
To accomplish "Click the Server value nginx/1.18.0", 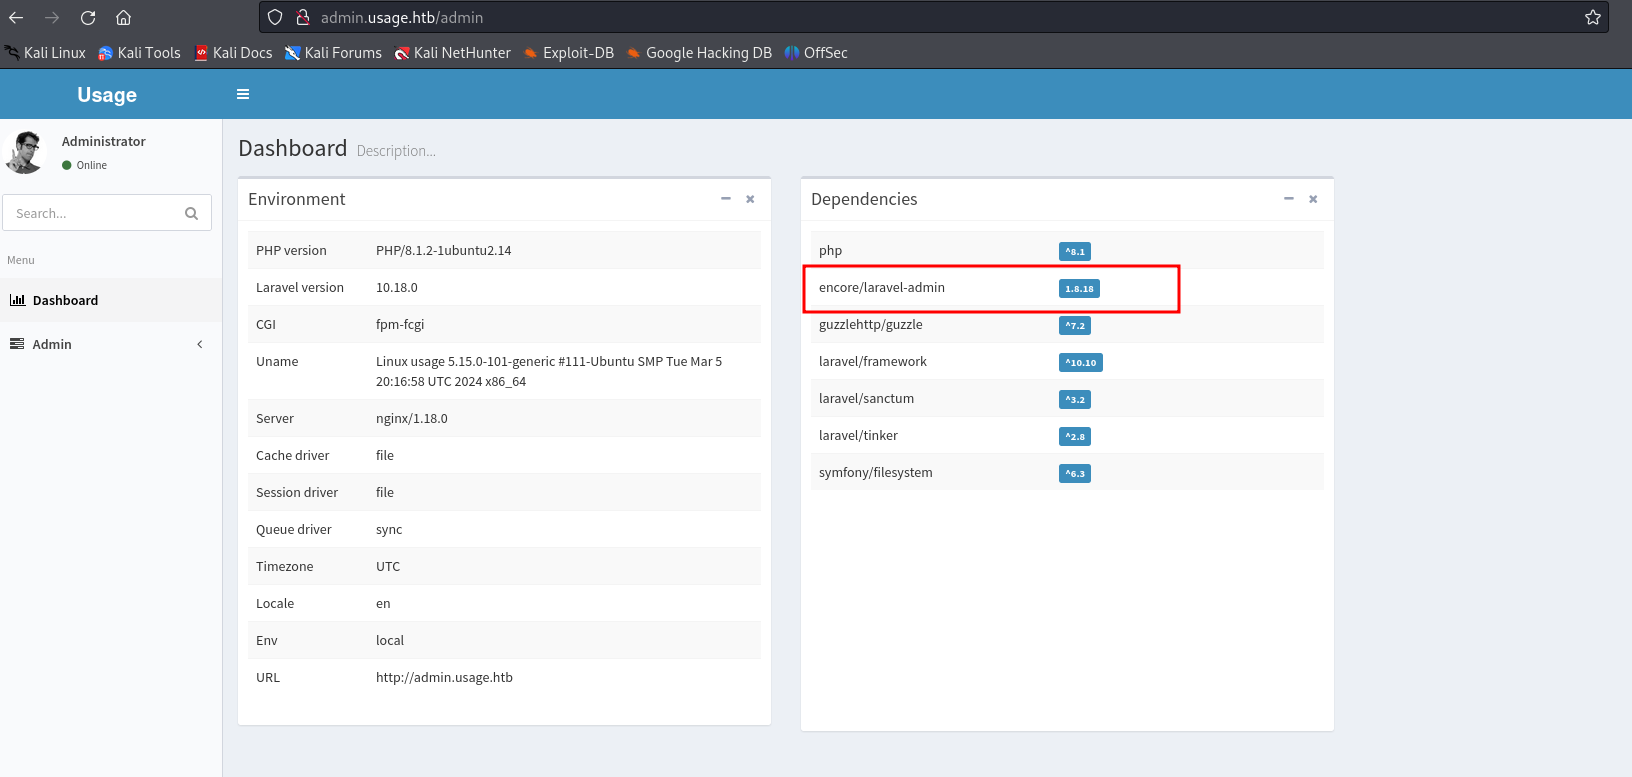I will pos(412,418).
